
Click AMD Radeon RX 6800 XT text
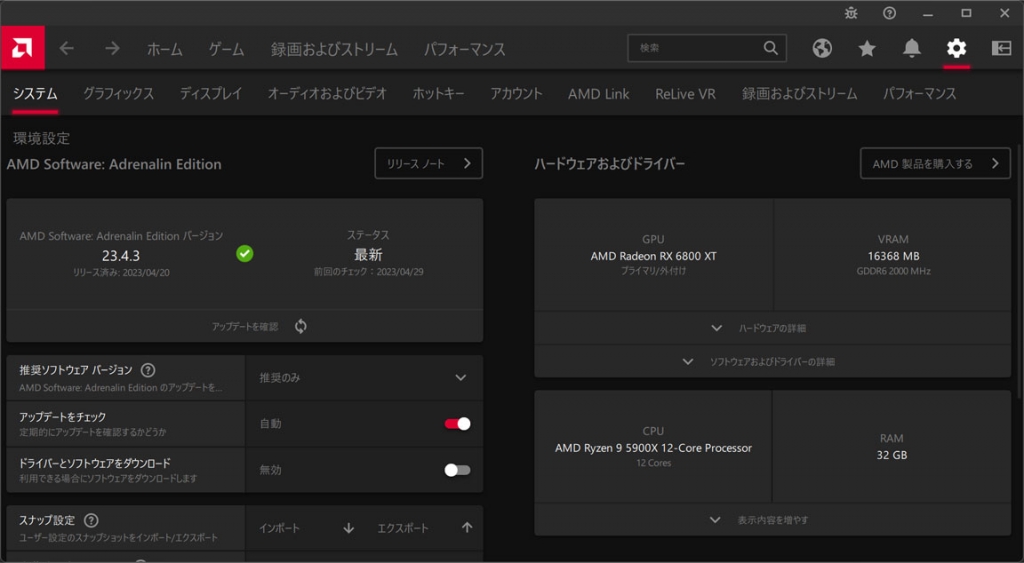654,256
